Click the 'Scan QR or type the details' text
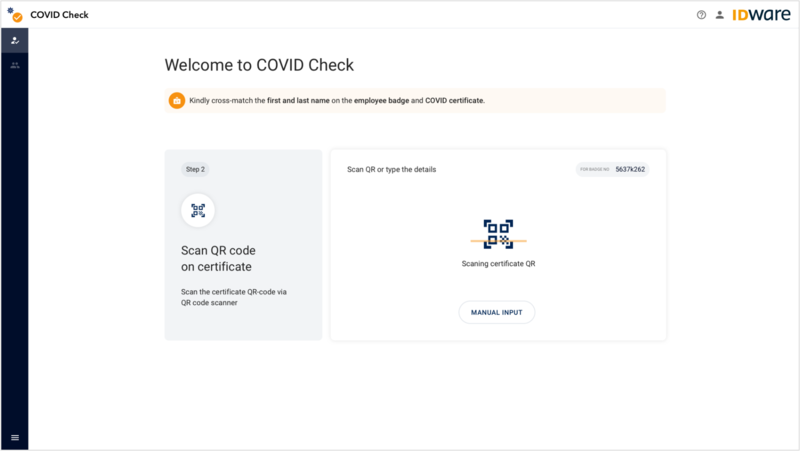 (391, 169)
